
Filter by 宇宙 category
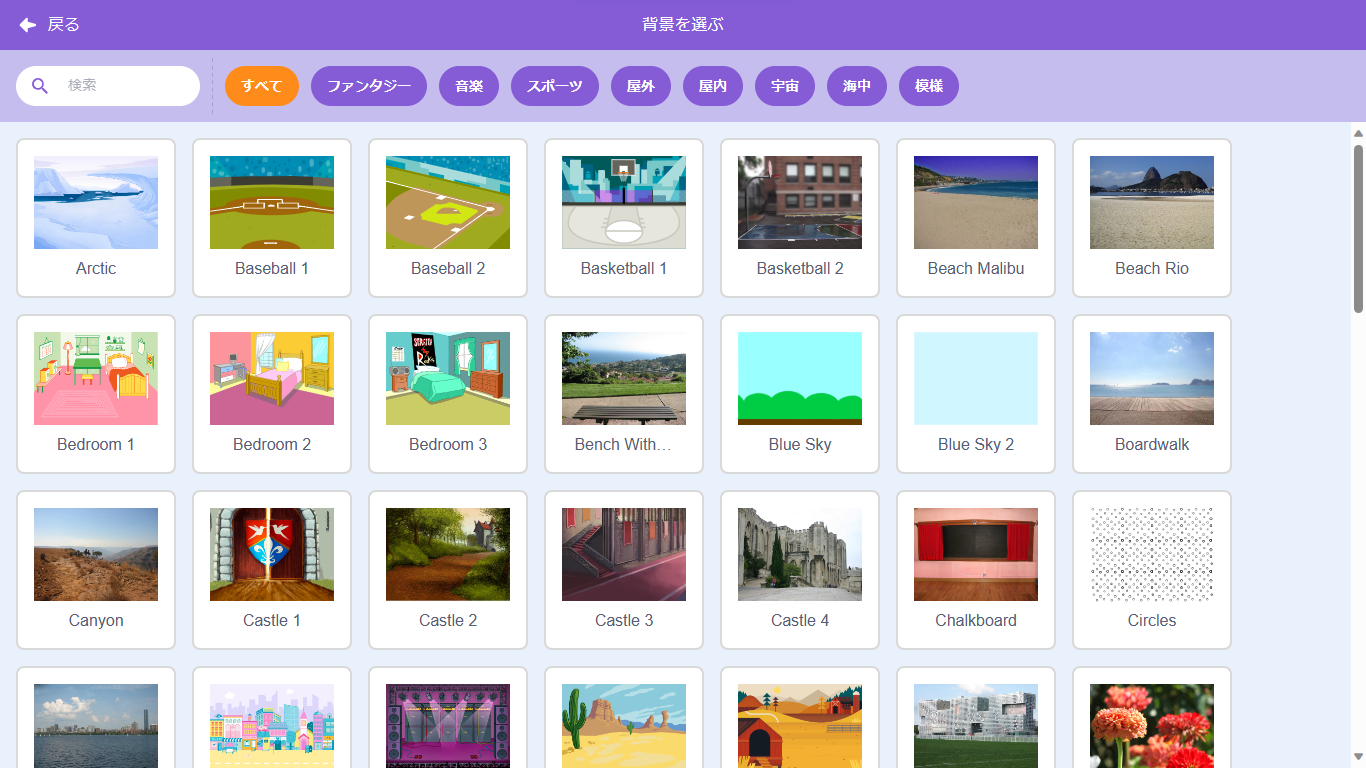785,86
